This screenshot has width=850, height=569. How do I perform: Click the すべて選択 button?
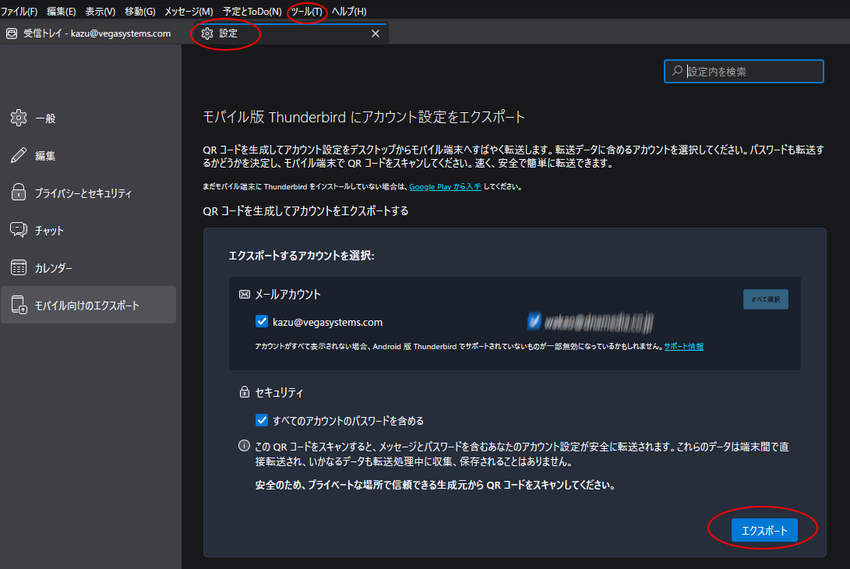pos(765,299)
